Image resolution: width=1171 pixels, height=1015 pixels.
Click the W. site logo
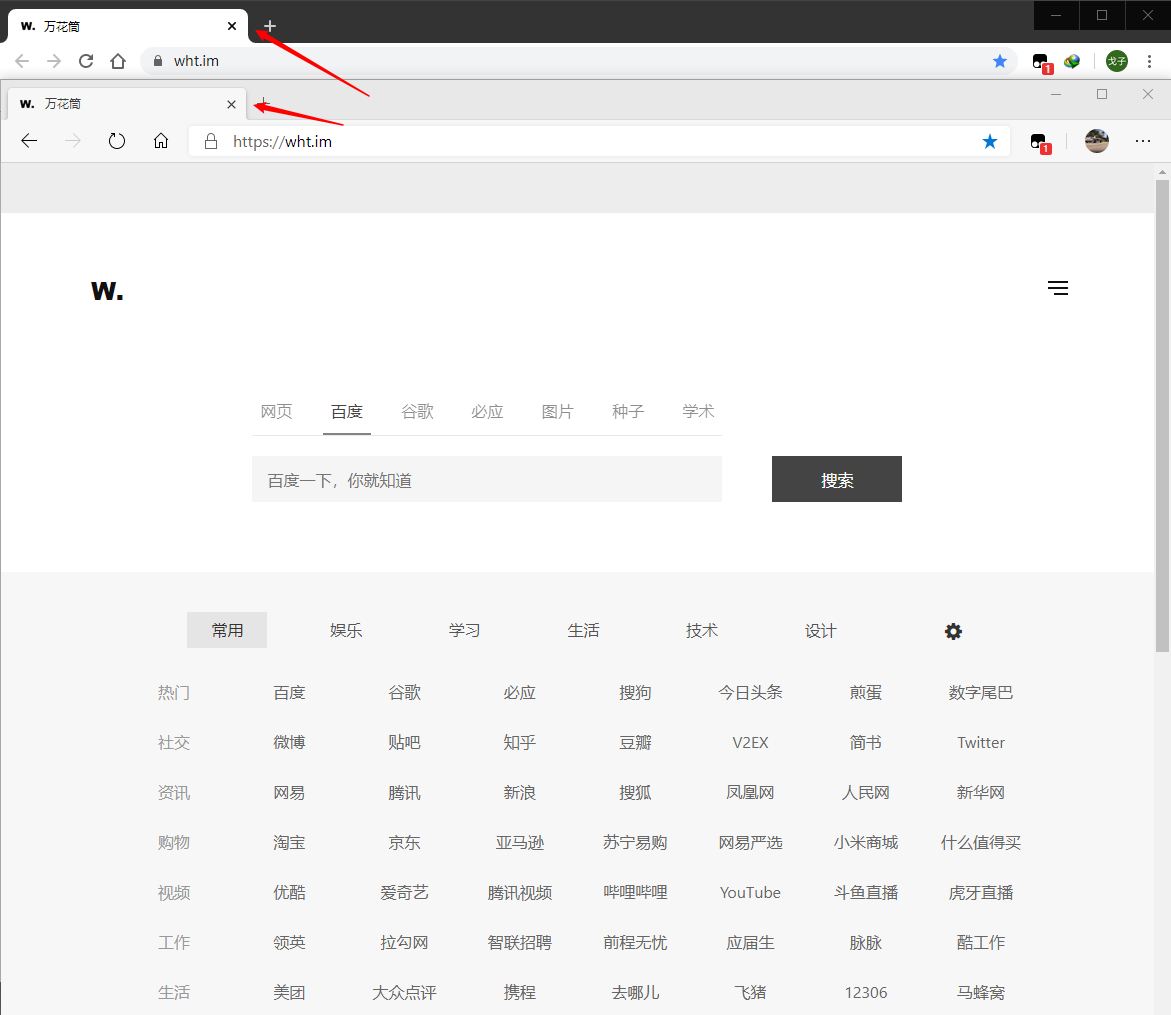point(107,291)
